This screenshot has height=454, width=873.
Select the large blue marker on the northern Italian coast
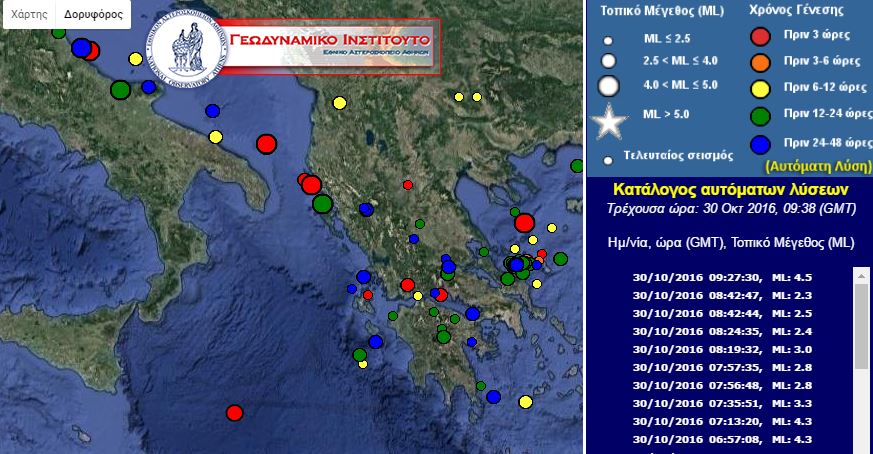[x=81, y=48]
